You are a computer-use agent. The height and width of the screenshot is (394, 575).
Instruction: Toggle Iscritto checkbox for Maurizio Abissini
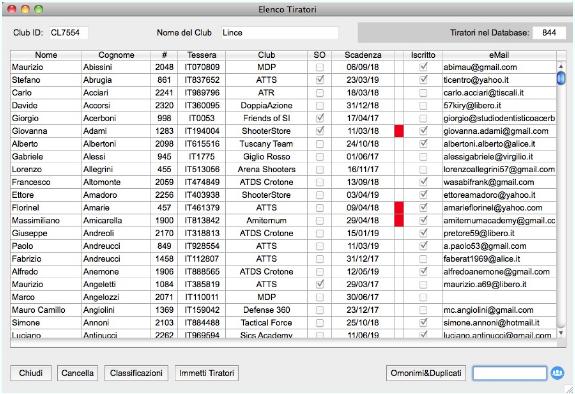424,67
